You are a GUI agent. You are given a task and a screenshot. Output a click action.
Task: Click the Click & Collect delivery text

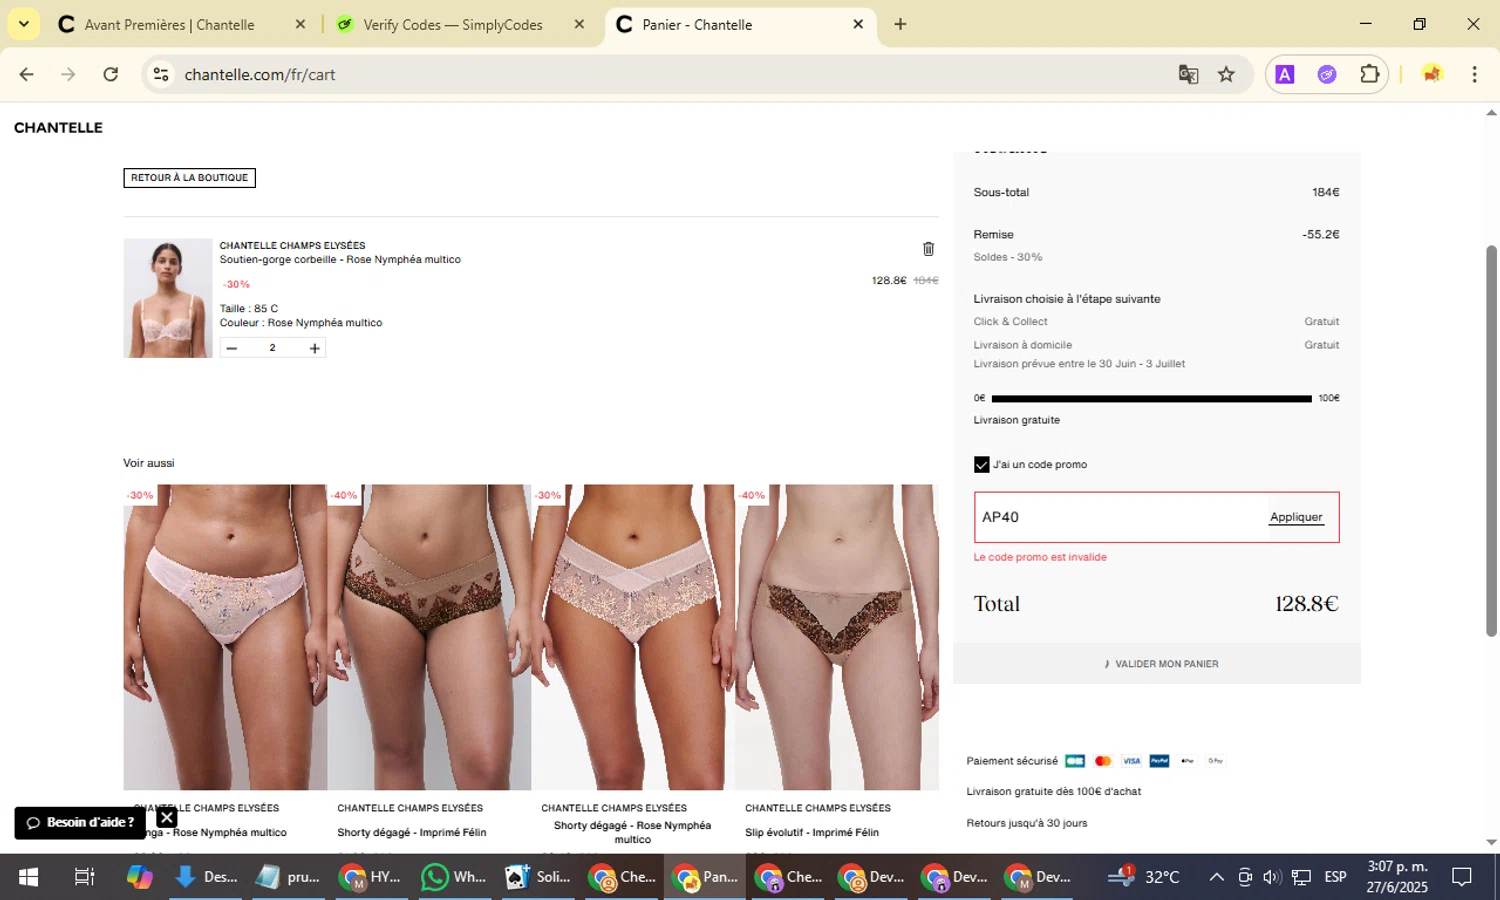(x=1010, y=322)
